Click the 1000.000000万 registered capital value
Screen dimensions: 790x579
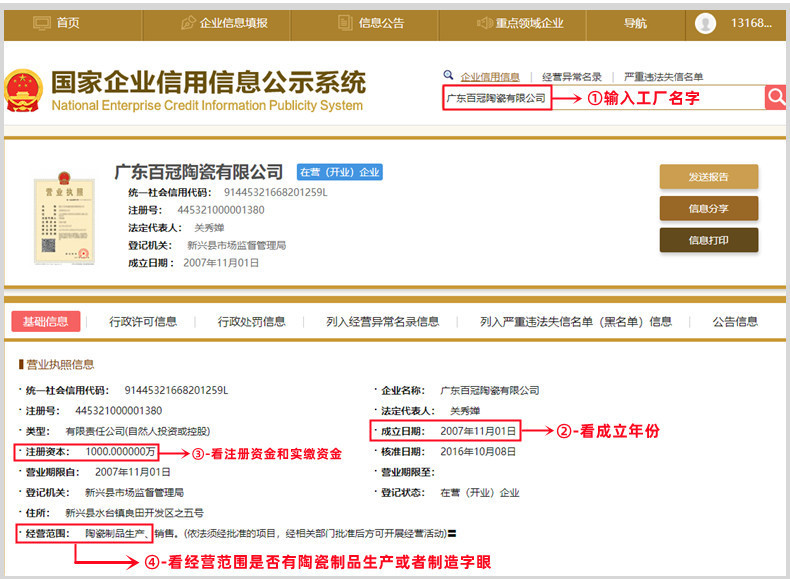[120, 452]
